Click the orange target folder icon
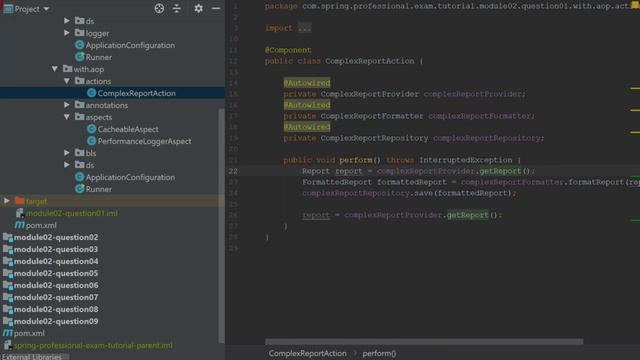The height and width of the screenshot is (360, 640). (20, 200)
